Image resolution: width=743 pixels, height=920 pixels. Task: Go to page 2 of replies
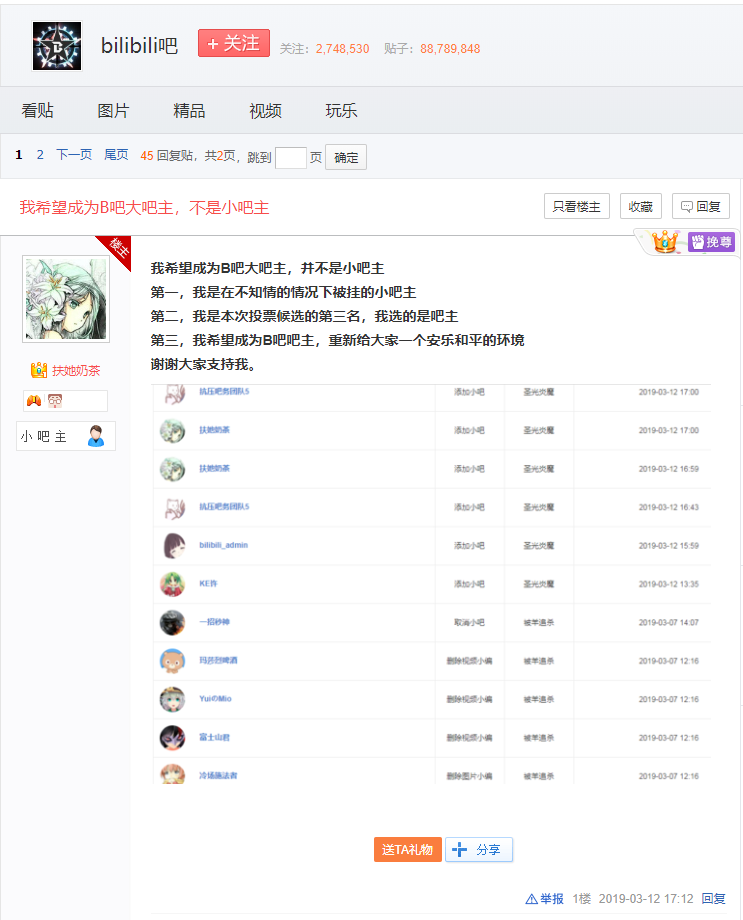coord(40,155)
